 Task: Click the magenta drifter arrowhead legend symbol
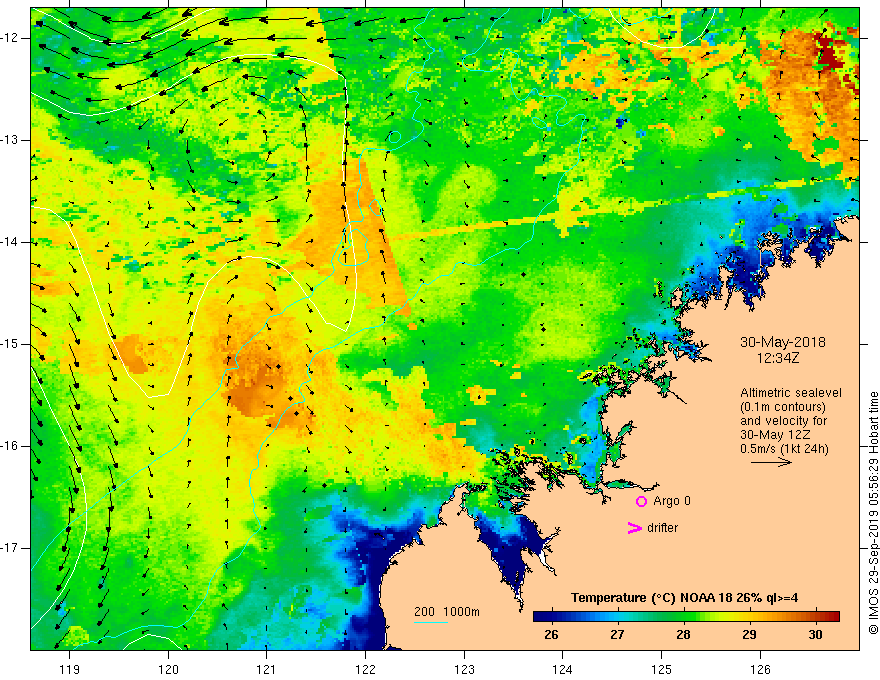point(634,528)
